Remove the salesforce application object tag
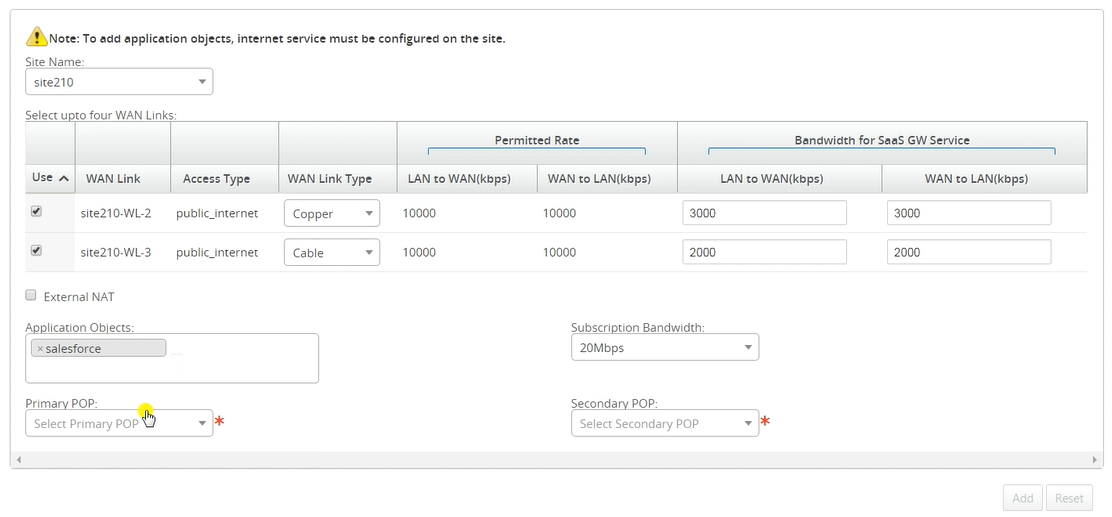Screen dimensions: 1112x517 [x=40, y=349]
